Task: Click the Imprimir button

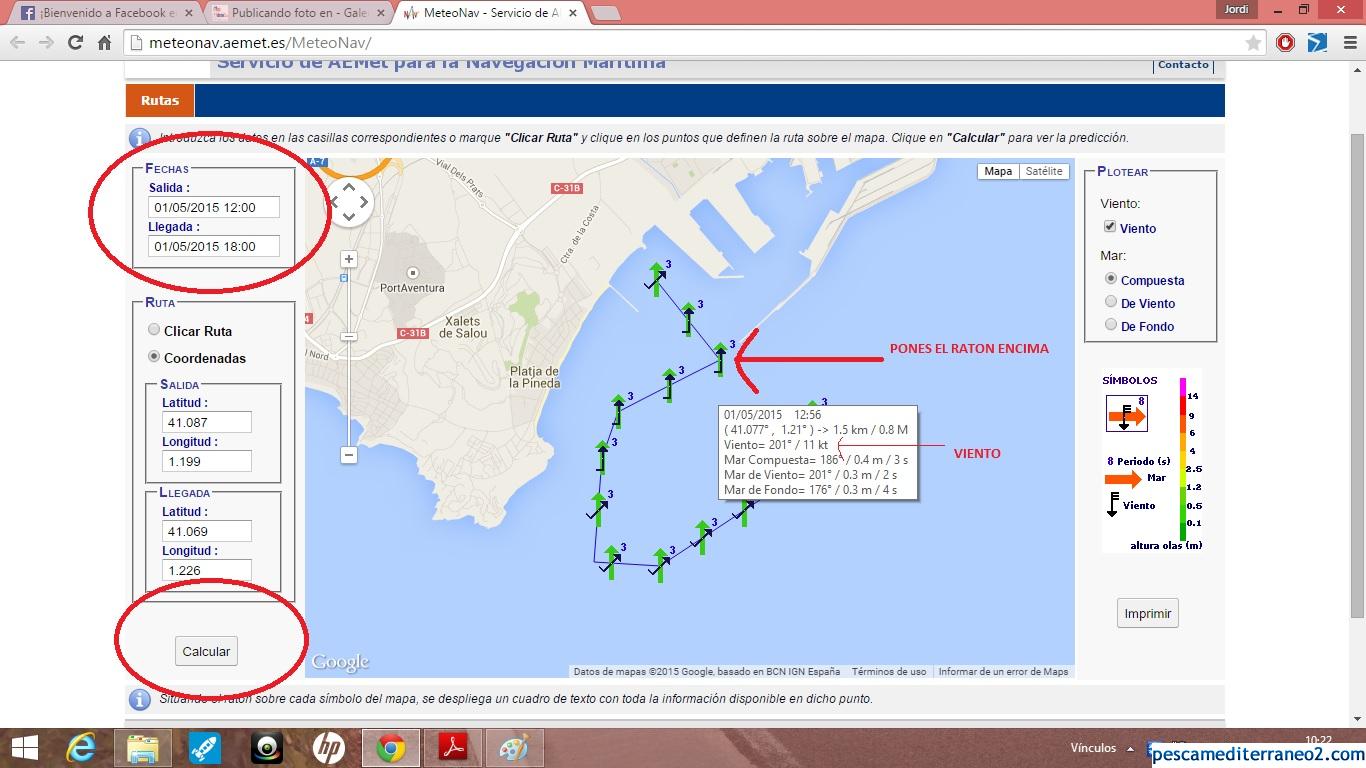Action: tap(1147, 614)
